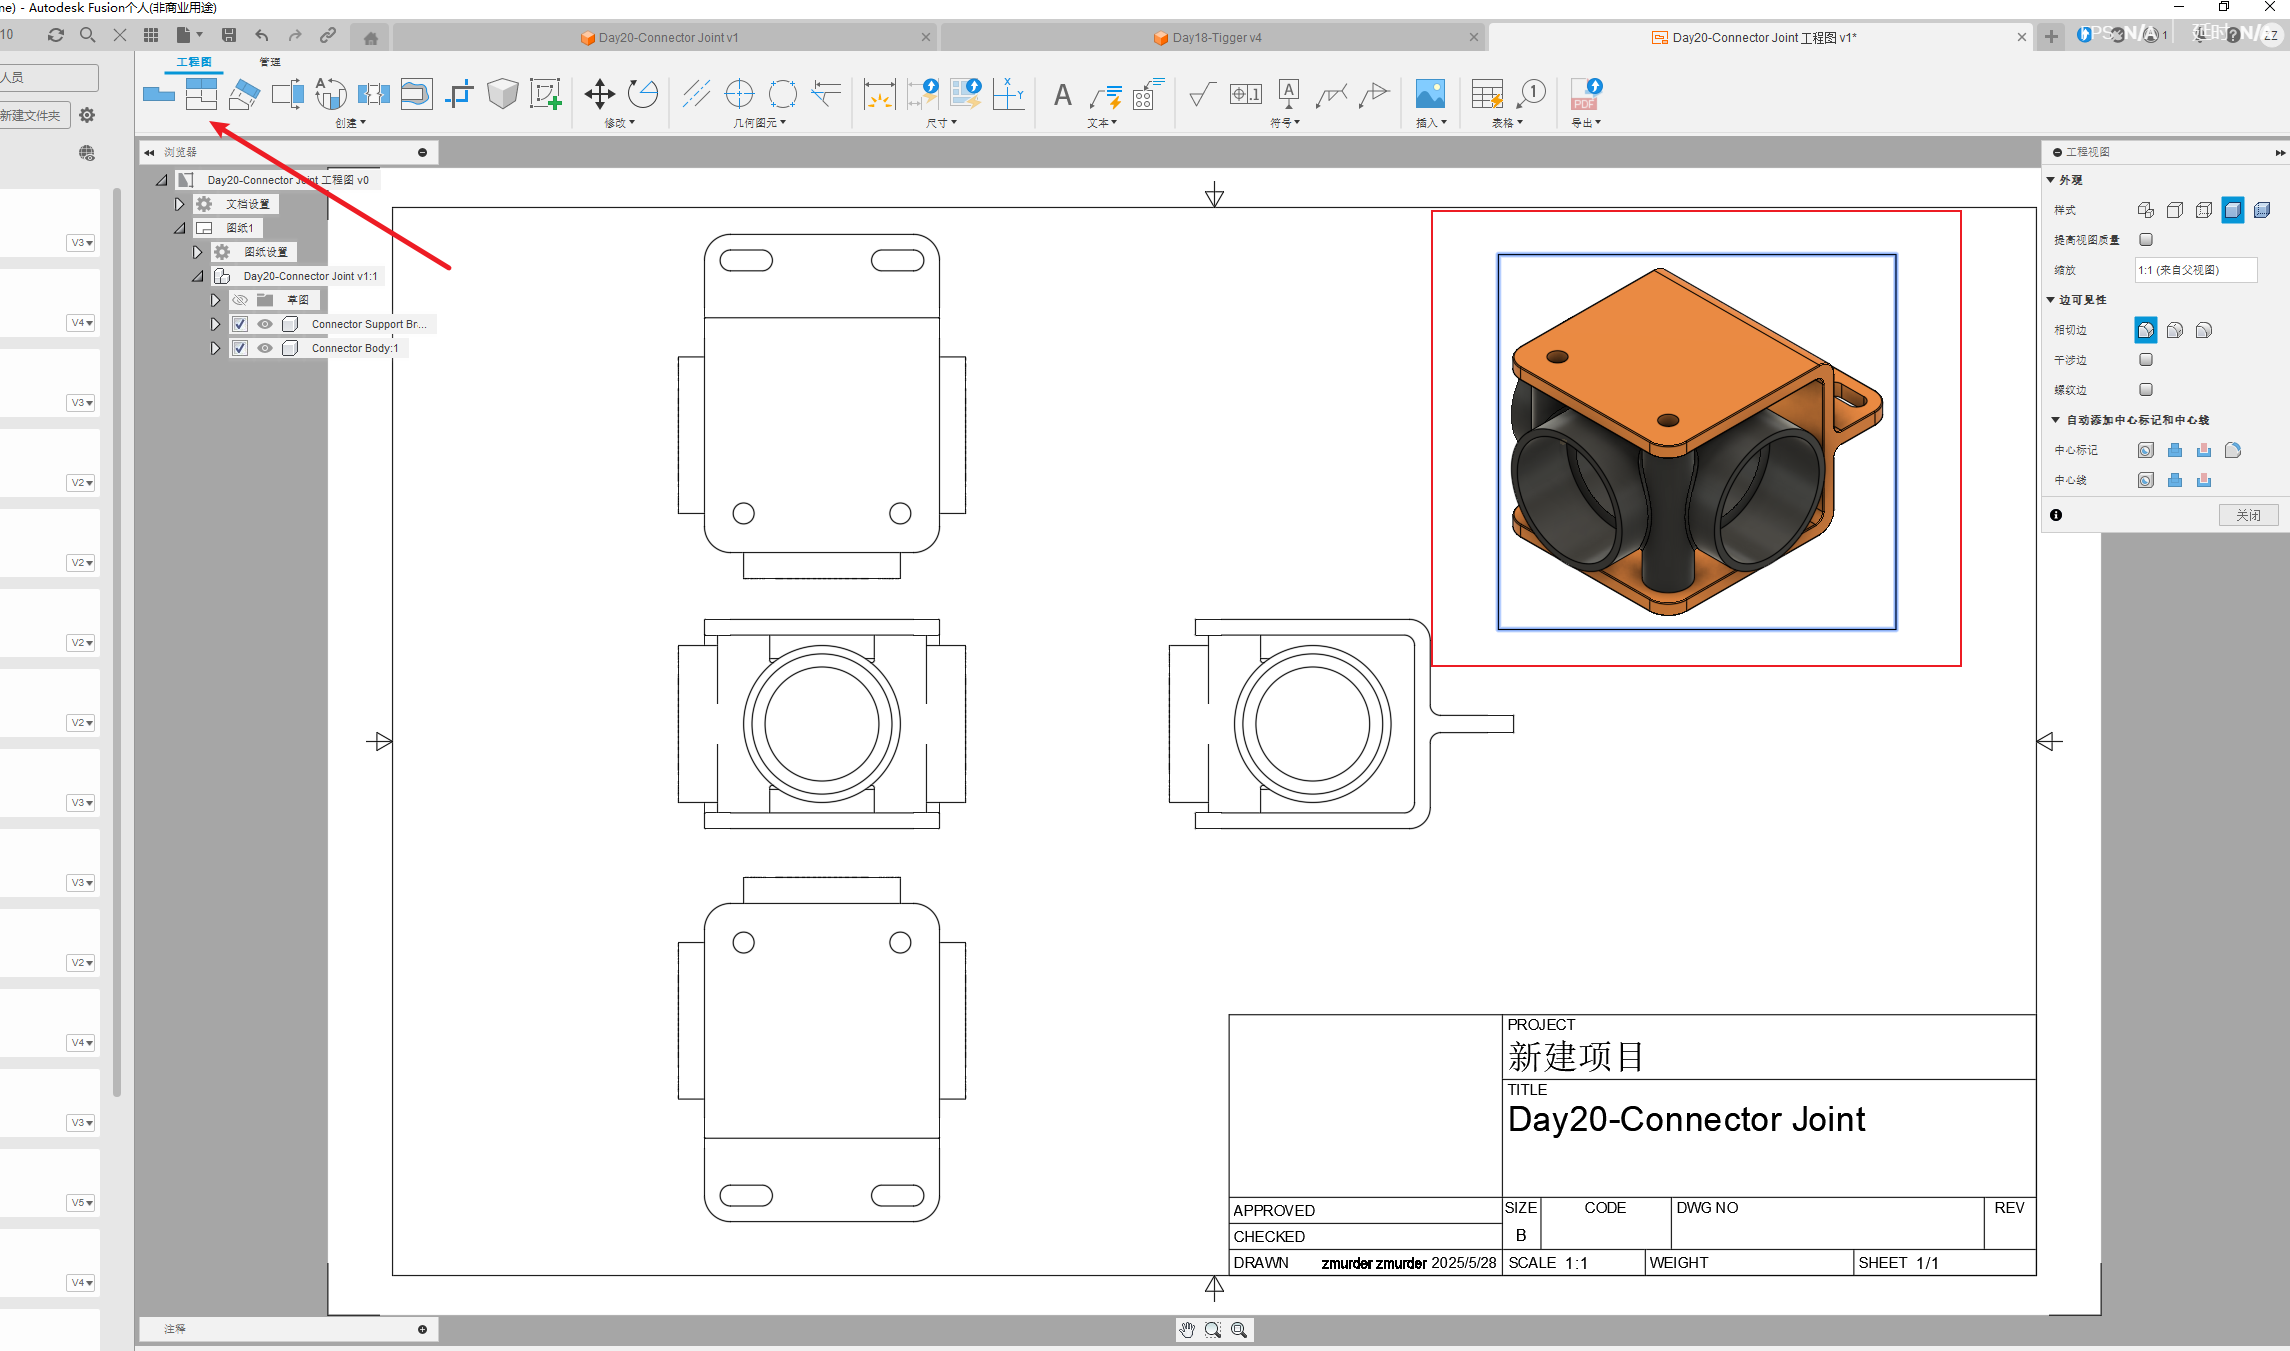The image size is (2290, 1351).
Task: Collapse the 边可见性 section
Action: tap(2051, 300)
